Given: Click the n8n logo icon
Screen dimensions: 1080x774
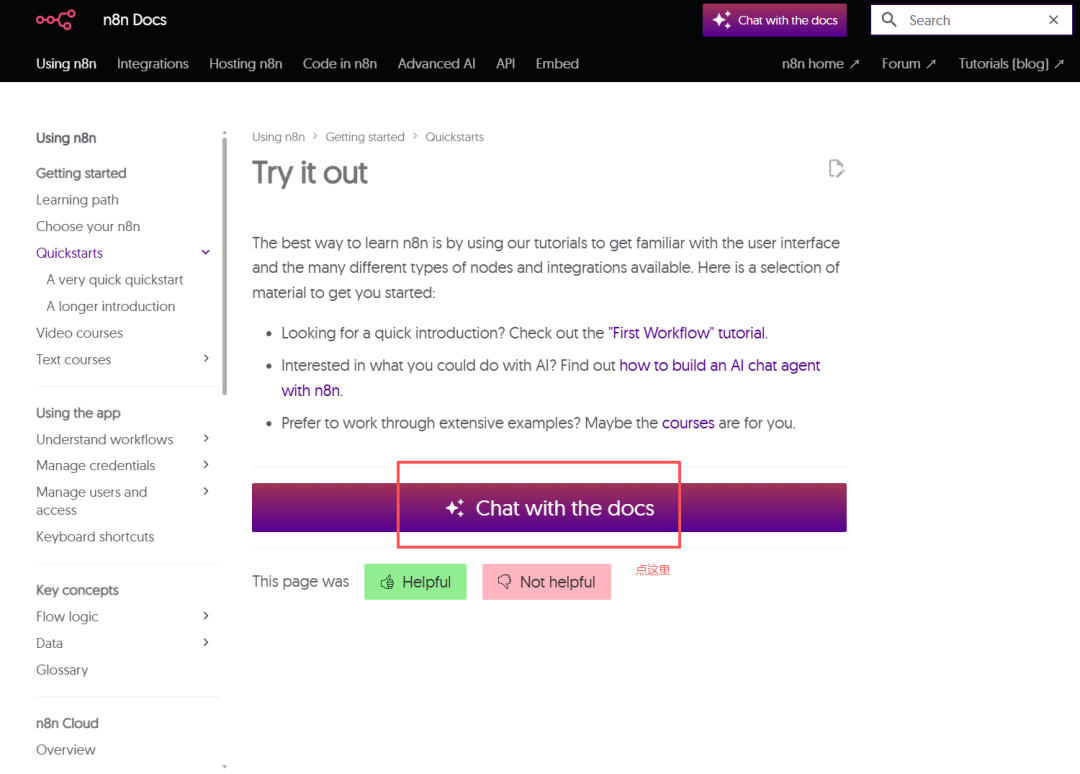Looking at the screenshot, I should [x=55, y=20].
